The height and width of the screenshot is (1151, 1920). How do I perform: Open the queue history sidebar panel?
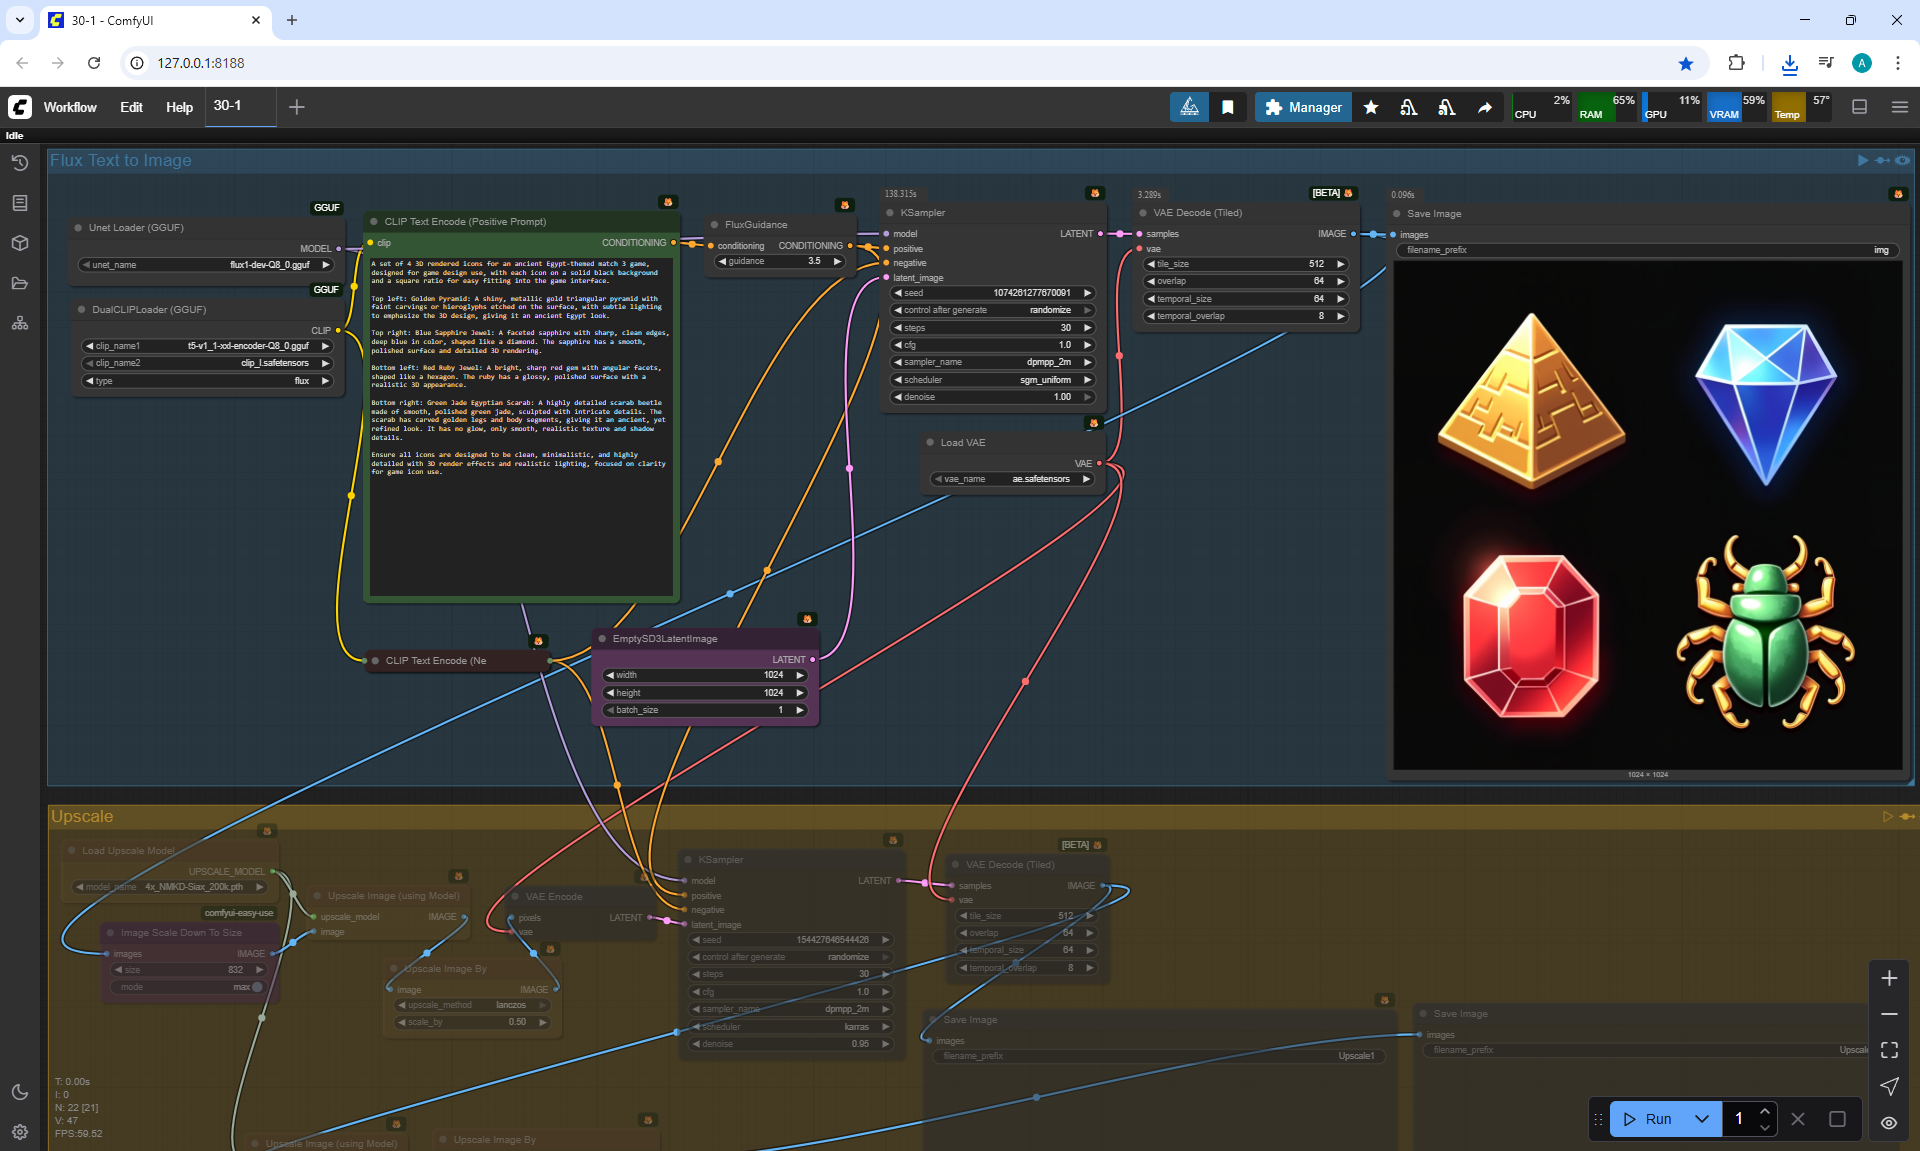19,162
